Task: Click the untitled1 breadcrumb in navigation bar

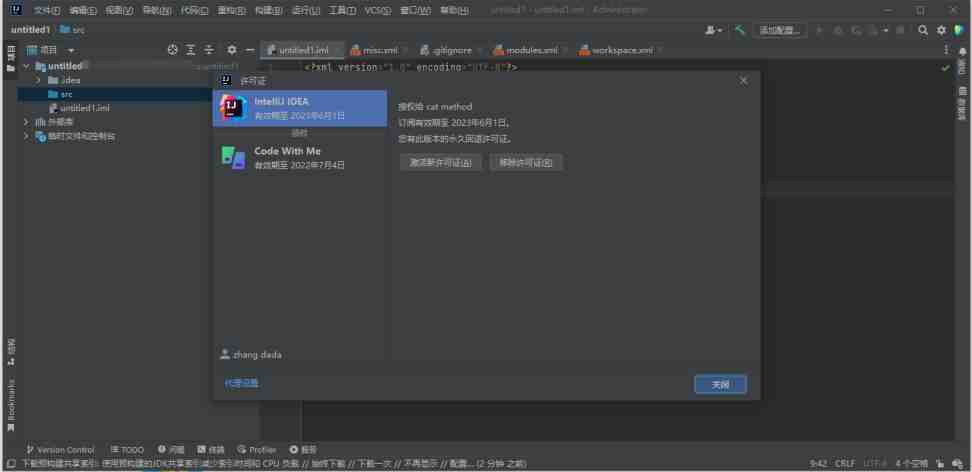Action: (x=30, y=30)
